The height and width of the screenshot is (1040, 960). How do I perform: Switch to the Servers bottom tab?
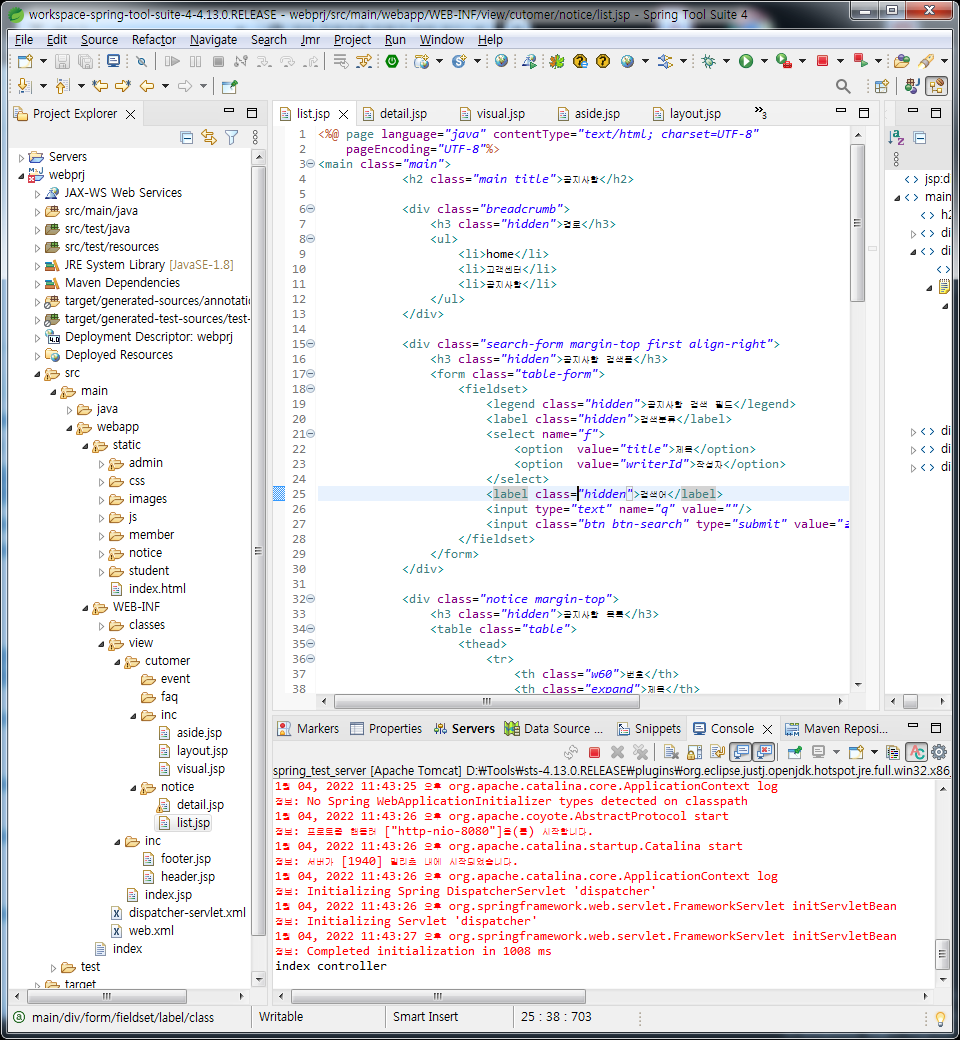[x=464, y=729]
